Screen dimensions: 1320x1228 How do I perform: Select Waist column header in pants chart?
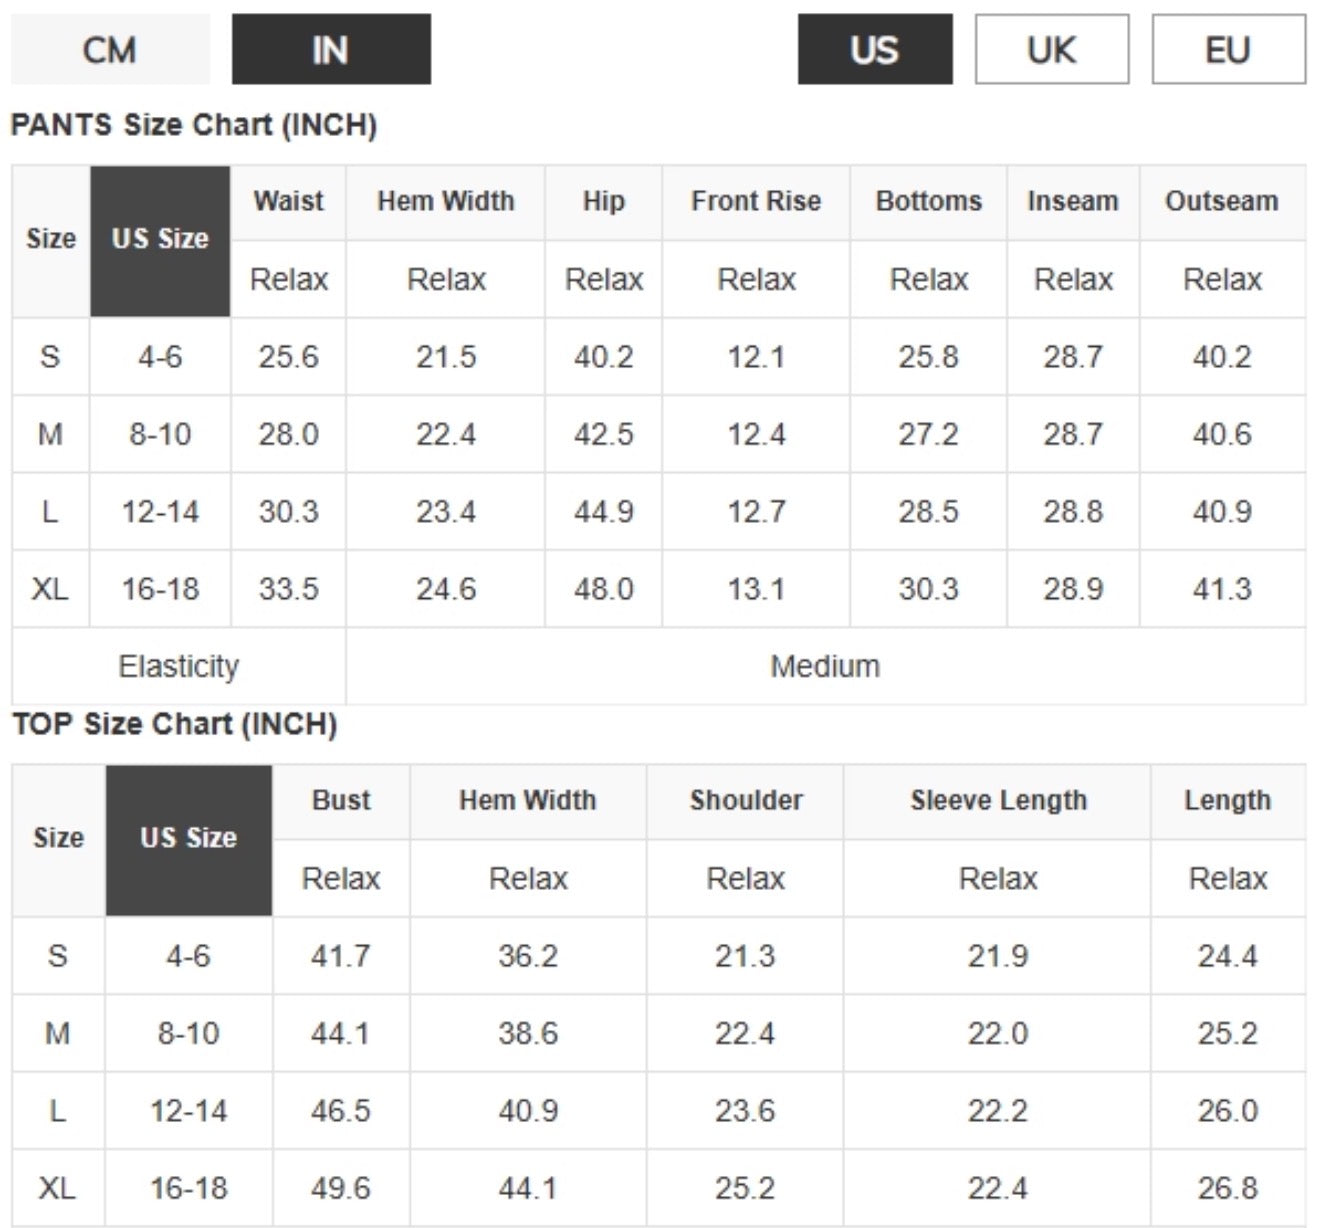click(x=289, y=202)
